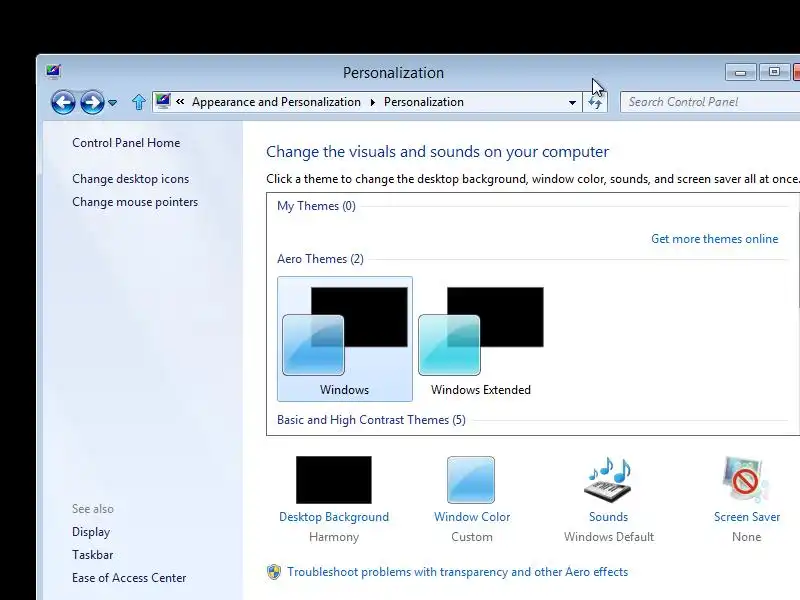Click Get more themes online
Screen dimensions: 800x600
pos(714,239)
